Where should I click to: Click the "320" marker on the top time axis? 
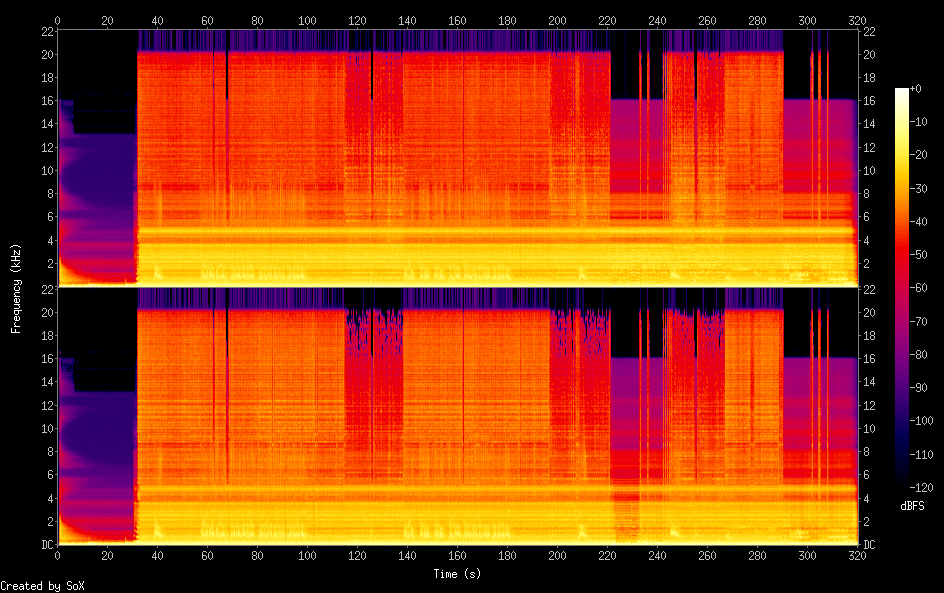click(858, 20)
